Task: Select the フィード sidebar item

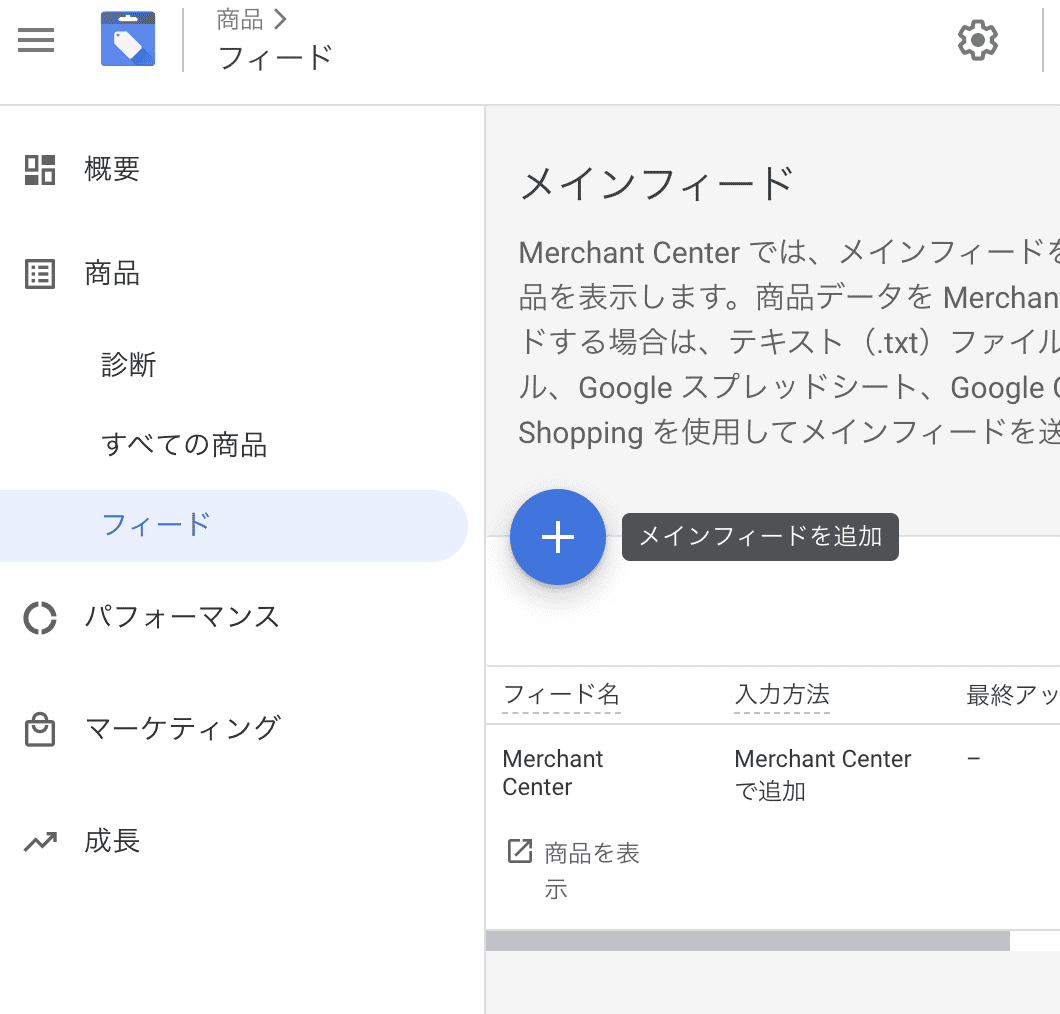Action: [x=234, y=525]
